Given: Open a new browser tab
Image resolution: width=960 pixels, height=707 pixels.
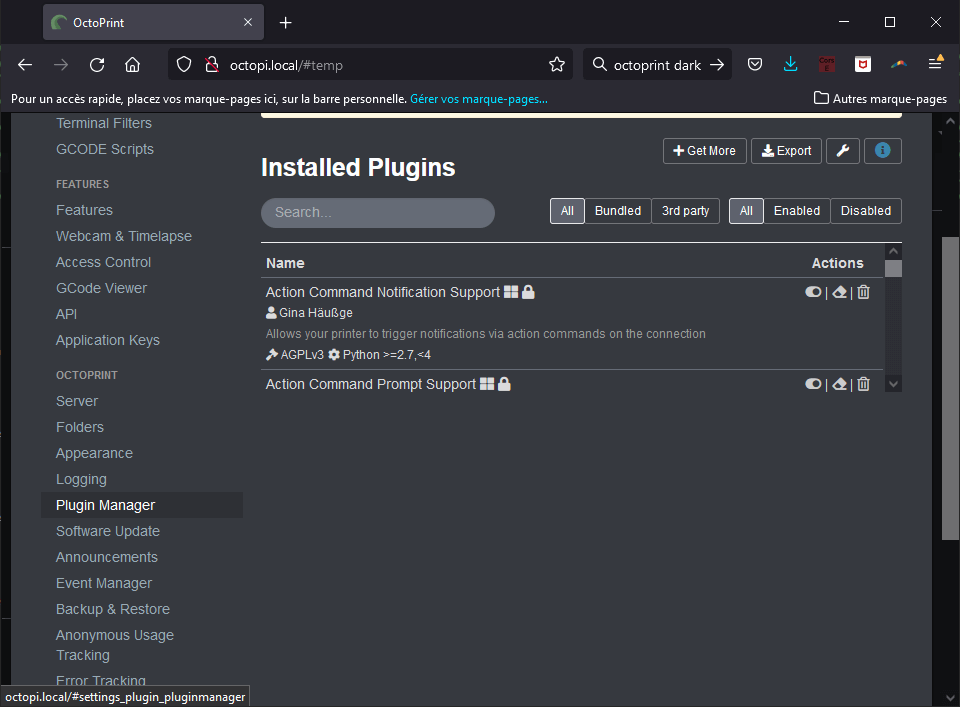Looking at the screenshot, I should (x=285, y=23).
